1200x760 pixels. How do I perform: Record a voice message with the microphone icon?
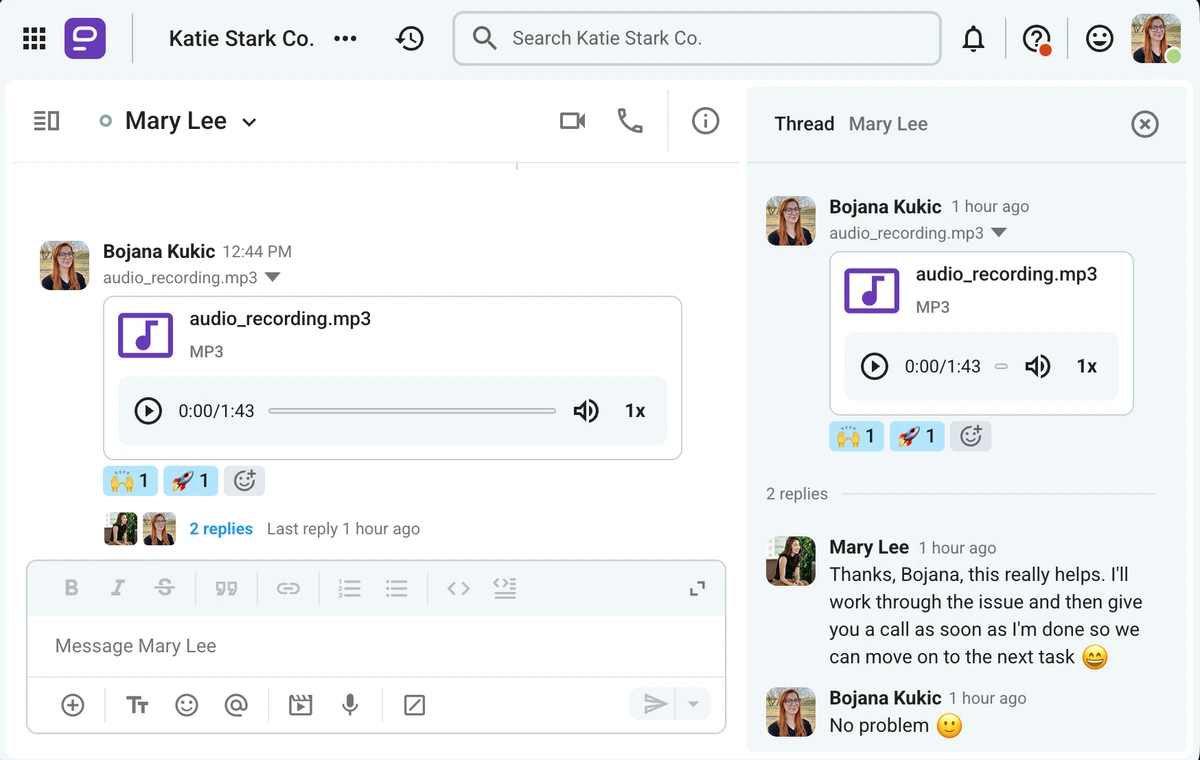coord(350,705)
